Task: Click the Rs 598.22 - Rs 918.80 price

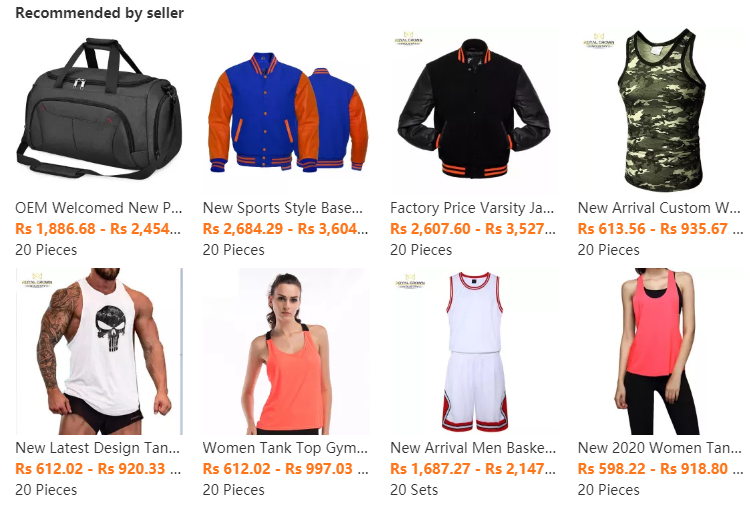Action: point(653,469)
